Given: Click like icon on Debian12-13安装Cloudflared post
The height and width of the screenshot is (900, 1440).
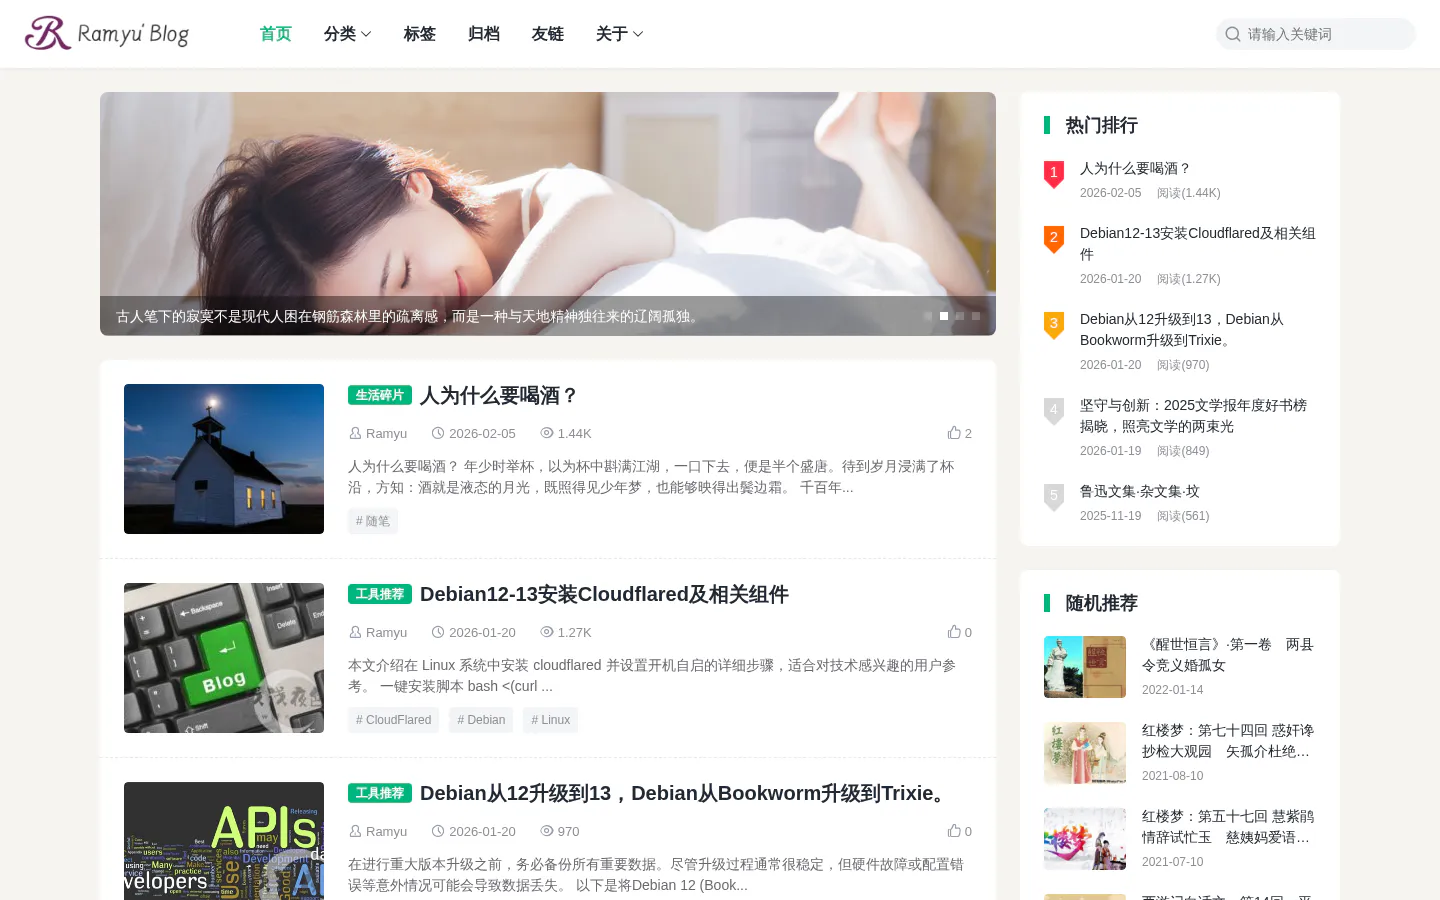Looking at the screenshot, I should click(x=954, y=632).
